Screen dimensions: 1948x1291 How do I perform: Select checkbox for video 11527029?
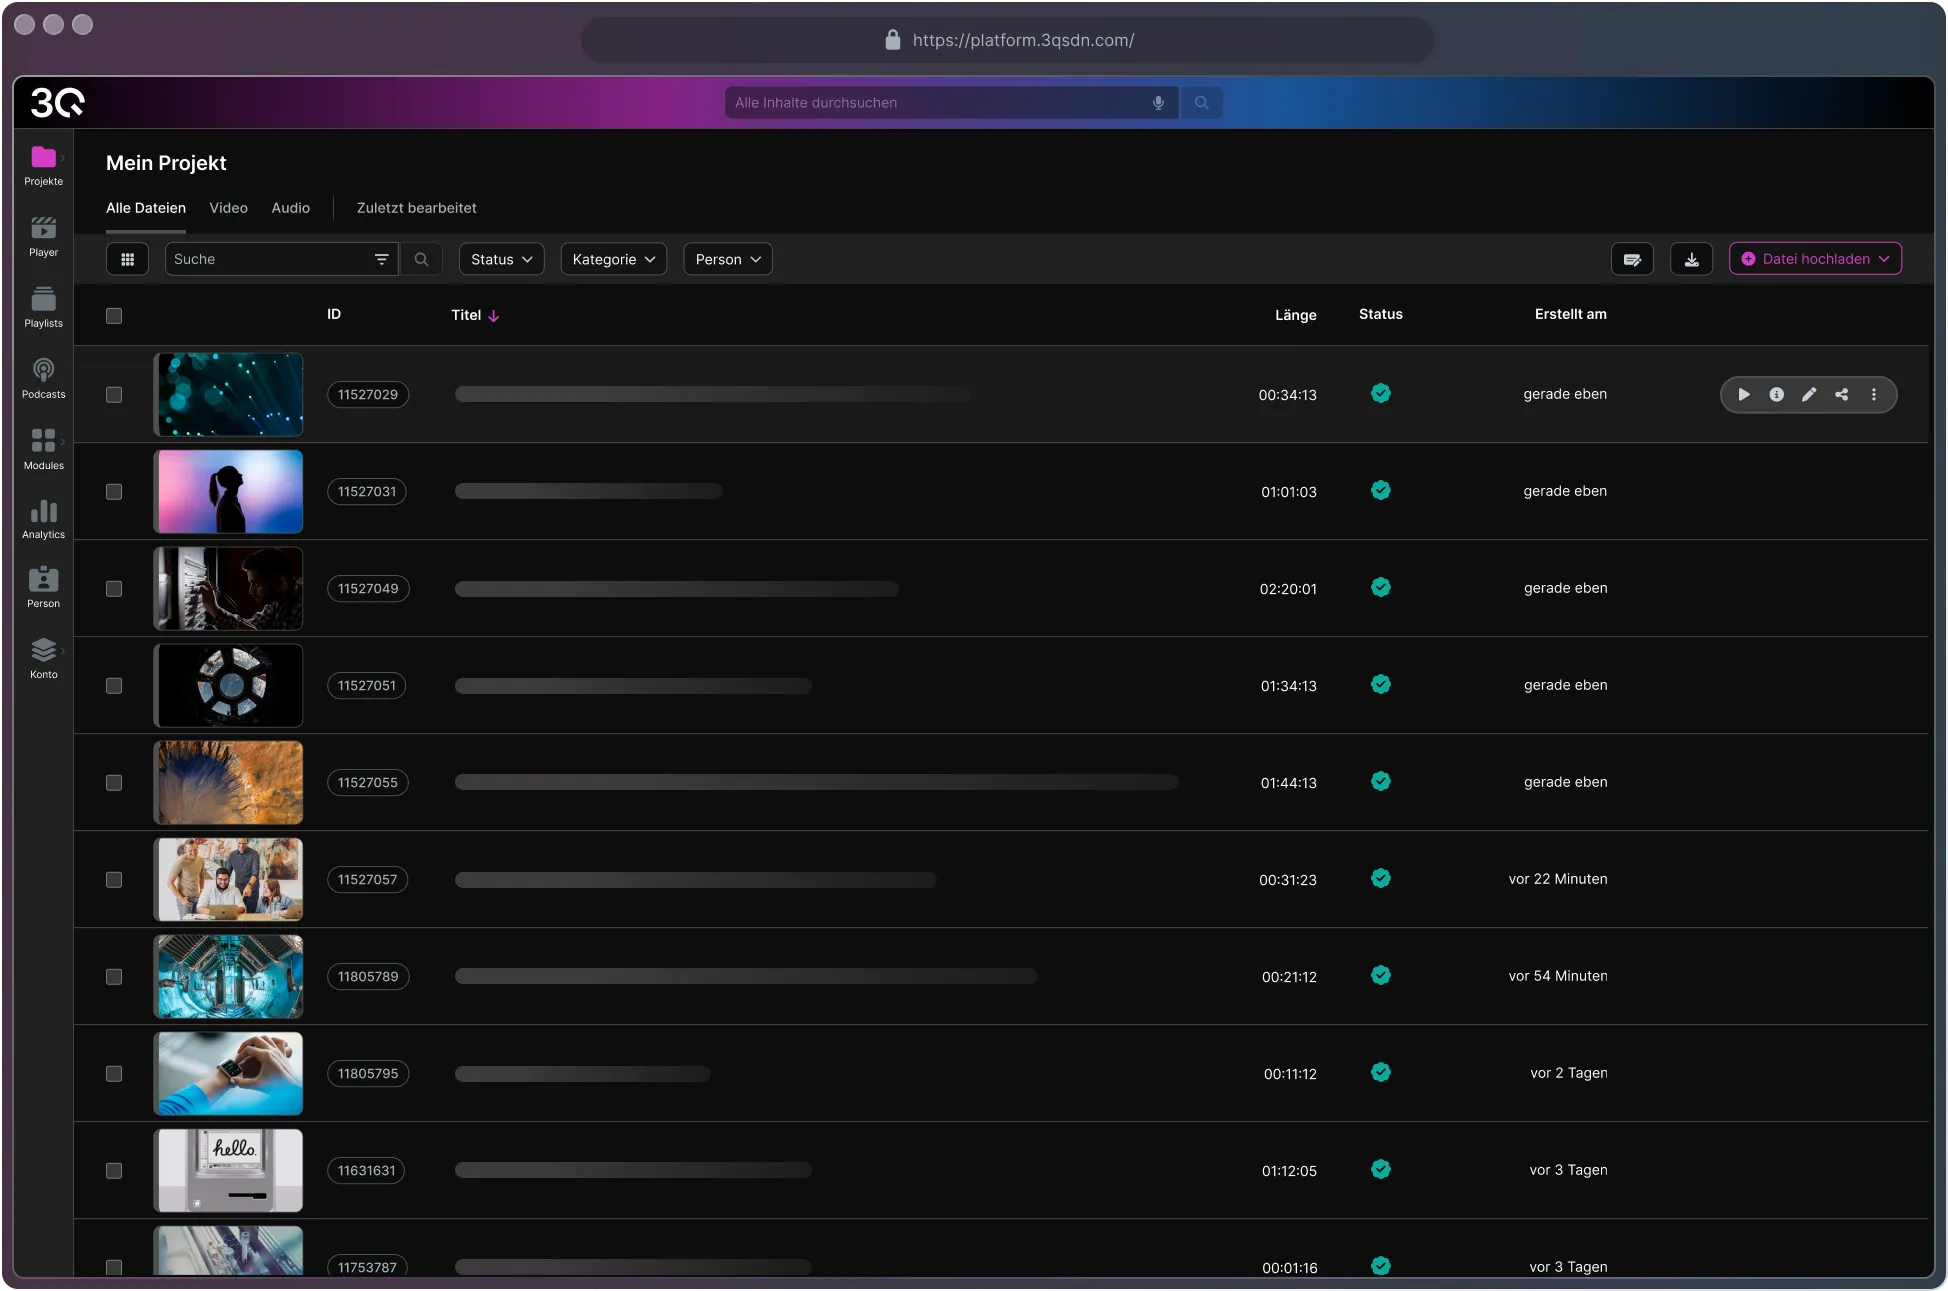tap(114, 395)
